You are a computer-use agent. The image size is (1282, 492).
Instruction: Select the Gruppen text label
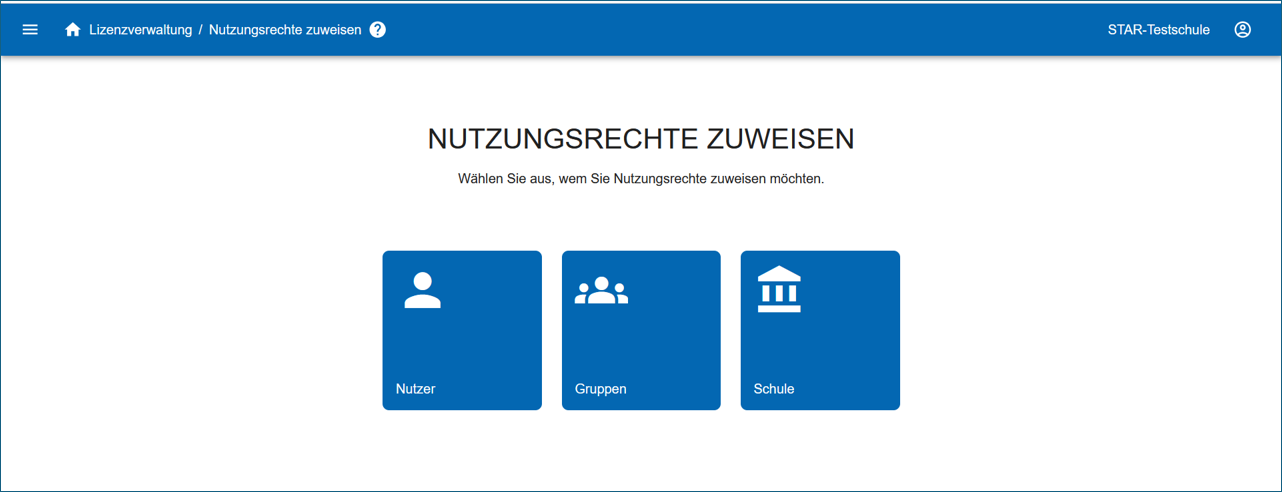(601, 389)
